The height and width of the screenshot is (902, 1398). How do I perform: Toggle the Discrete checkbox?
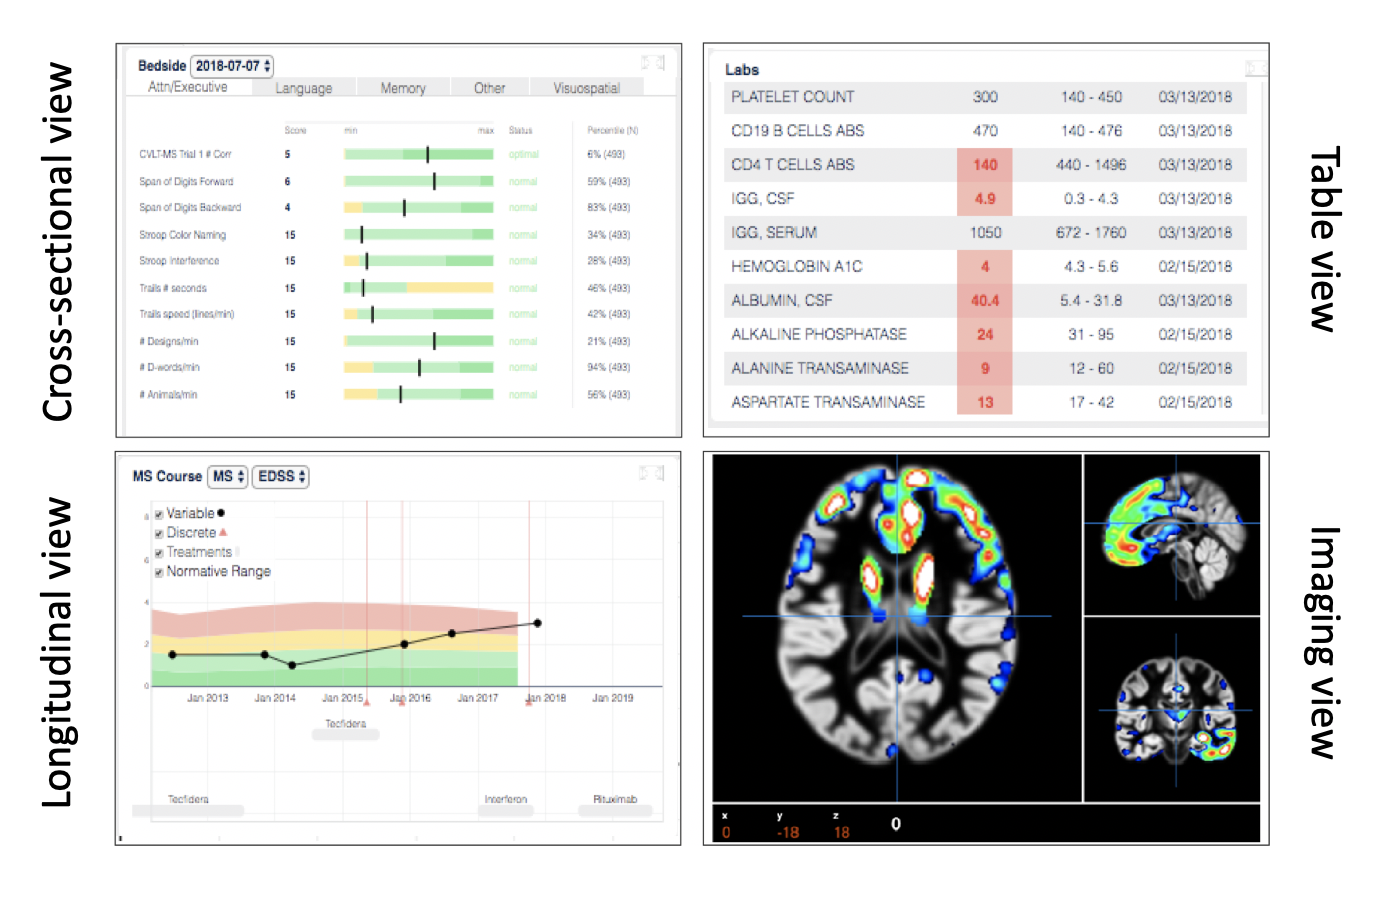159,534
